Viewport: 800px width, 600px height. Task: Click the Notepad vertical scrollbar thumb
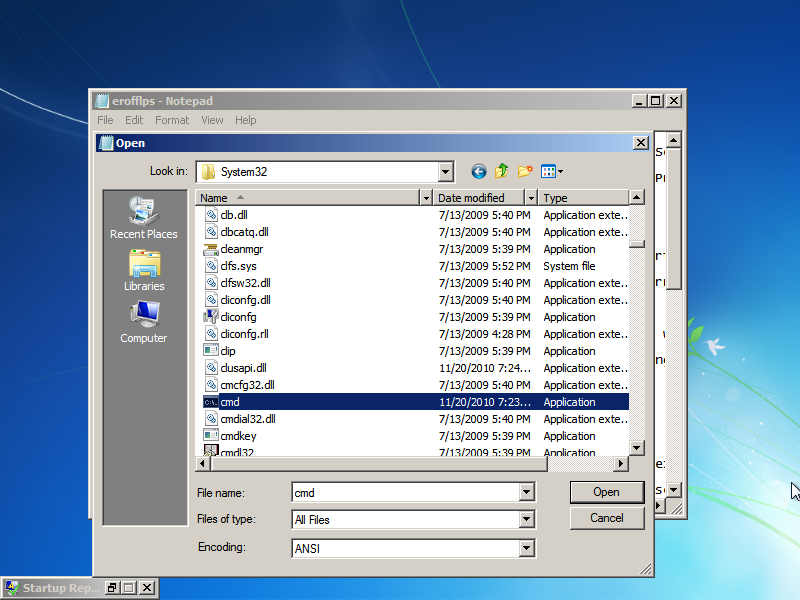(674, 218)
